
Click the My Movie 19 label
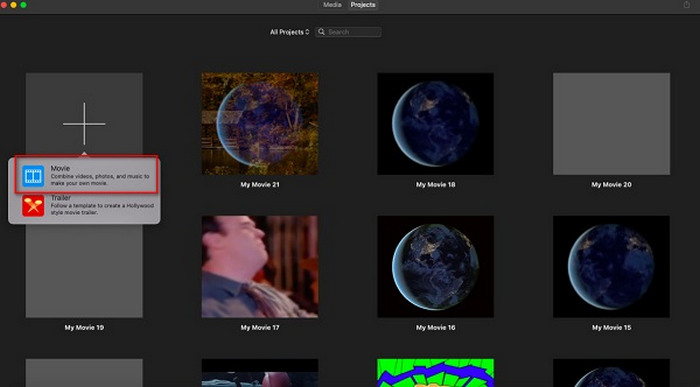pyautogui.click(x=84, y=327)
